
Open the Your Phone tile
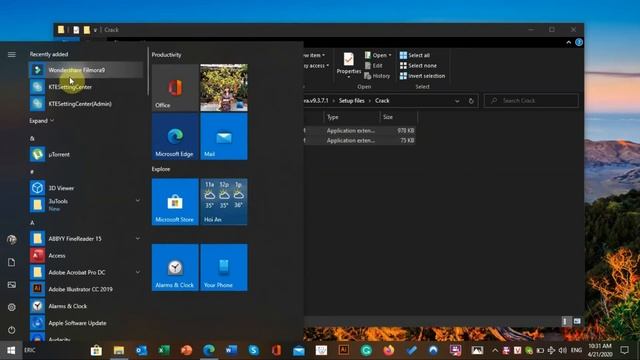pos(224,267)
